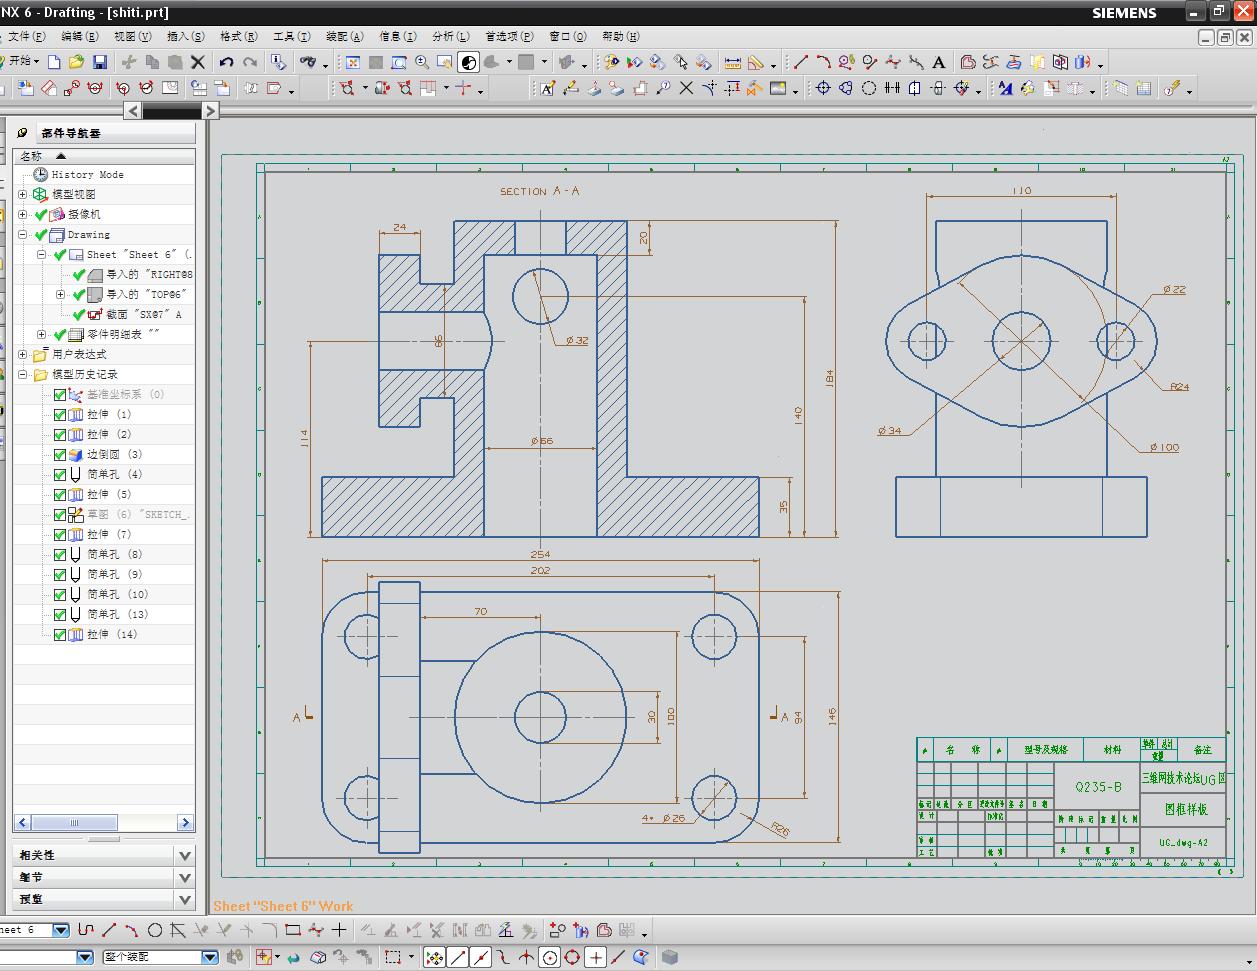Click the delete X icon in the toolbar
The image size is (1257, 971).
[198, 62]
